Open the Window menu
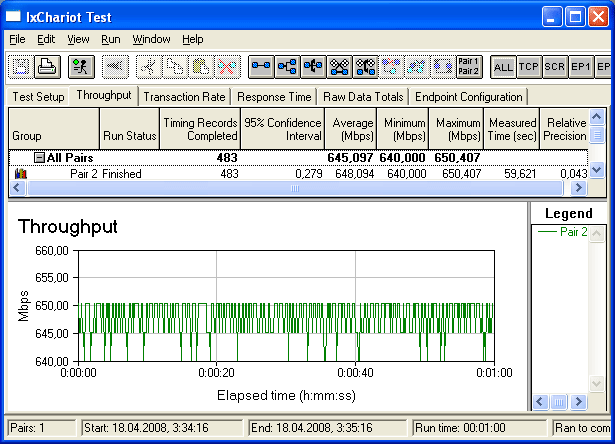Image resolution: width=615 pixels, height=444 pixels. 151,39
